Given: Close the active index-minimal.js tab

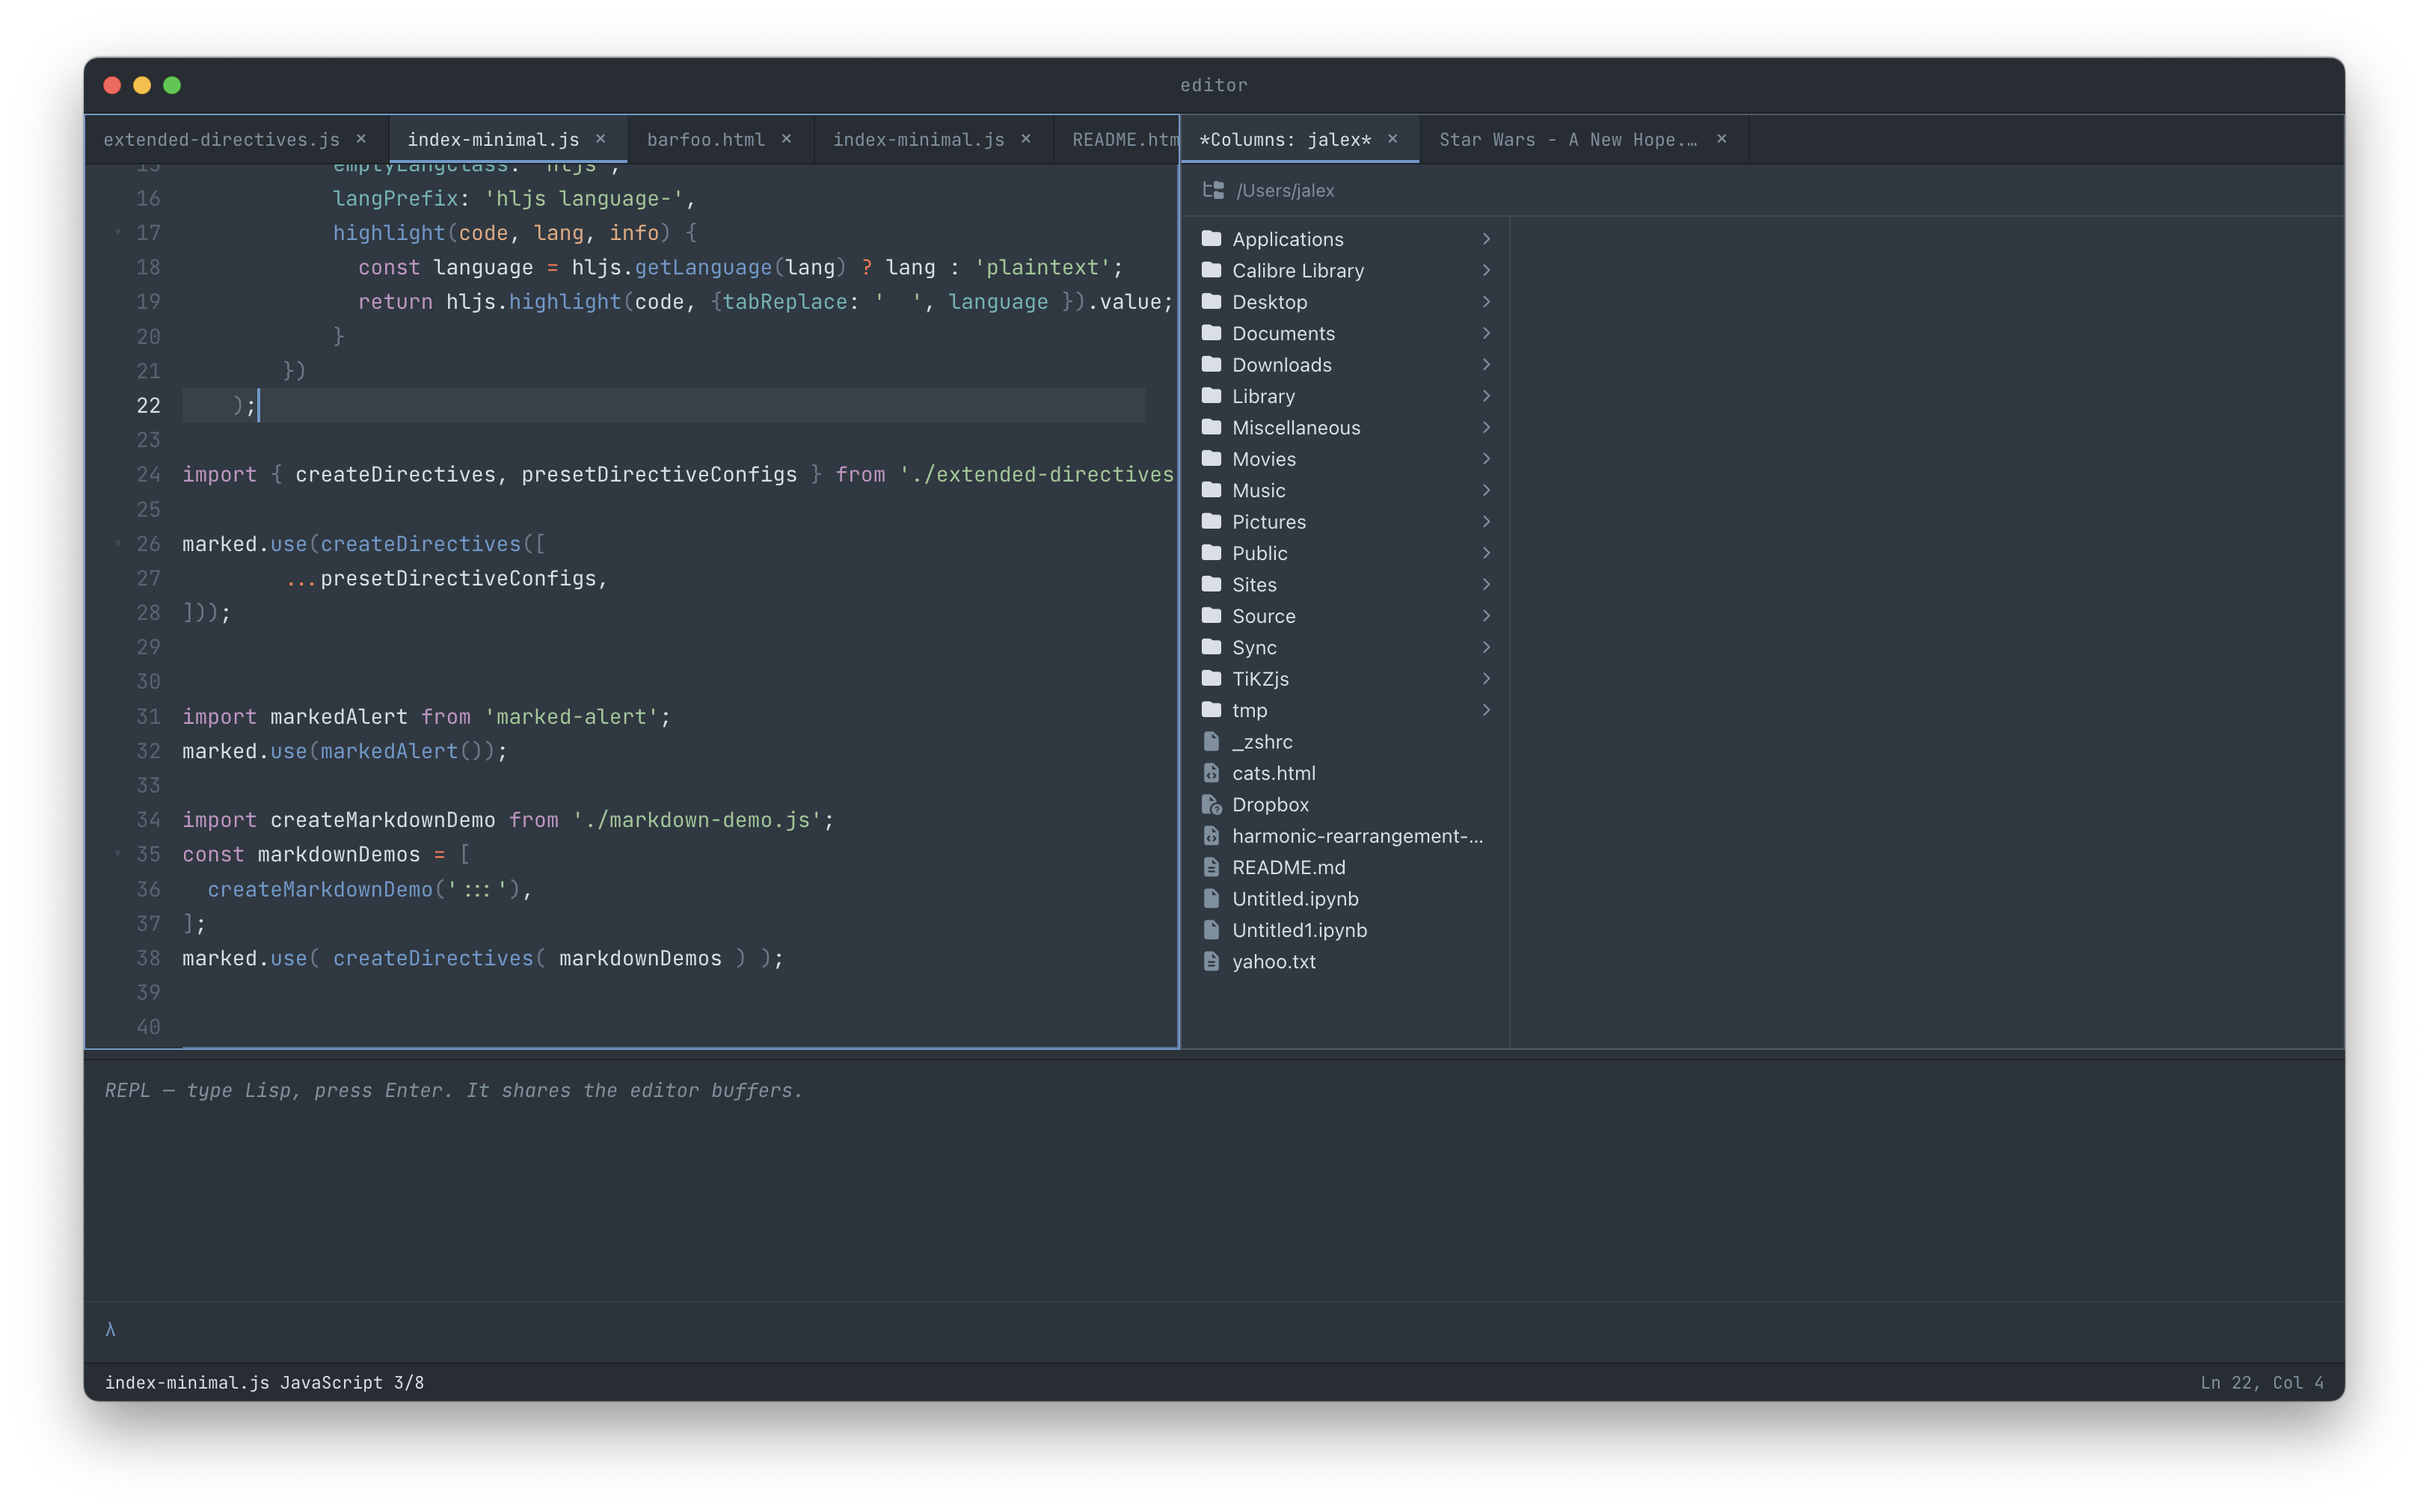Looking at the screenshot, I should point(600,139).
